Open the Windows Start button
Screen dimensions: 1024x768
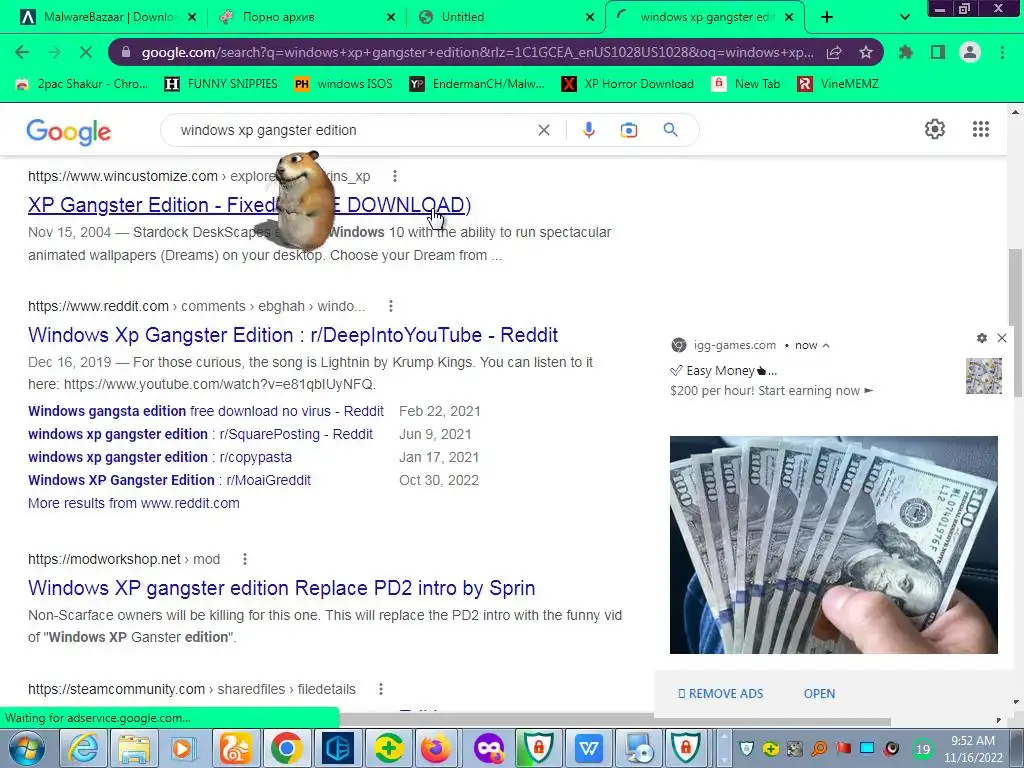click(27, 748)
